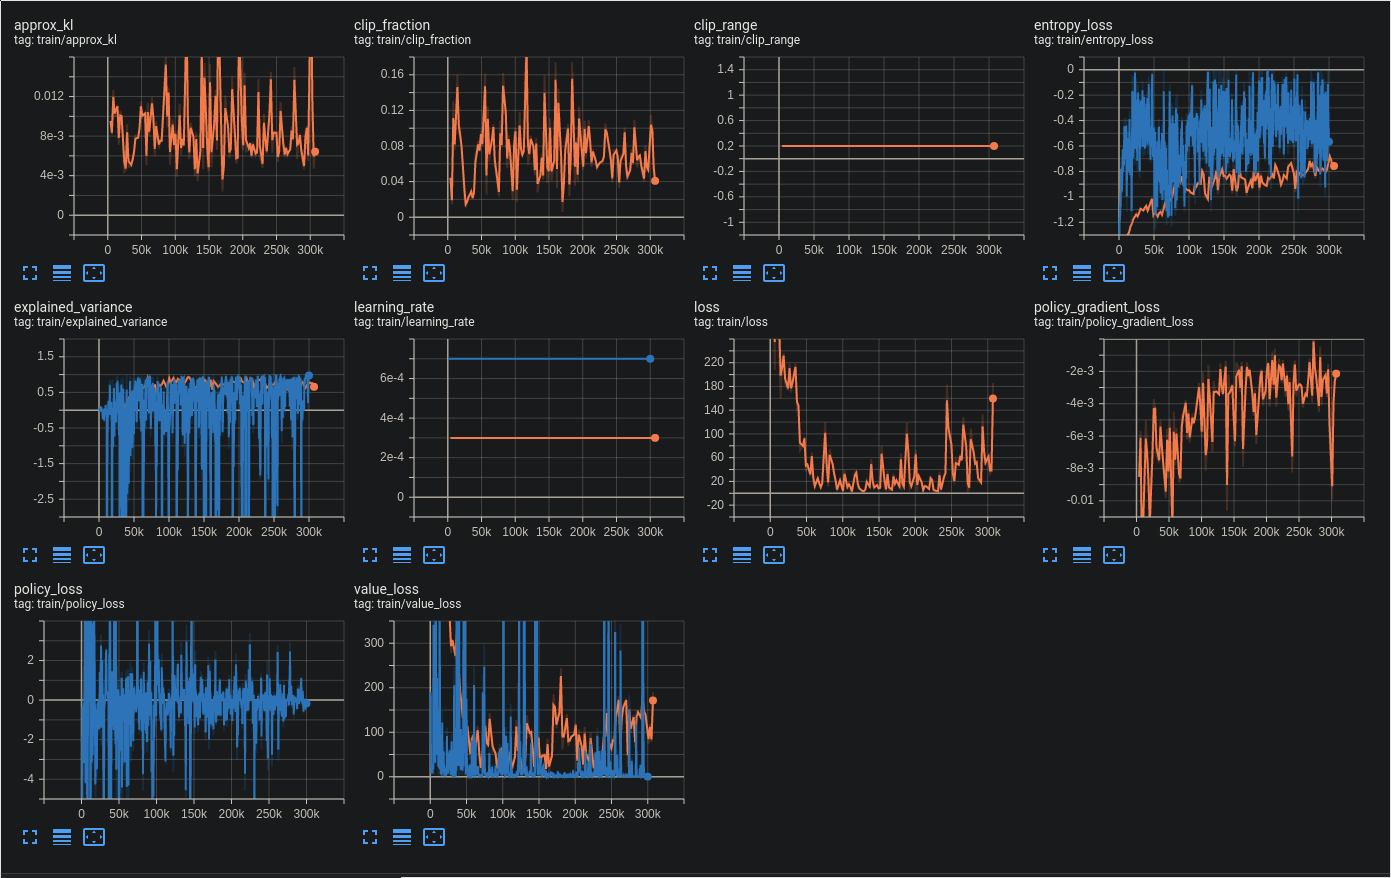The height and width of the screenshot is (878, 1391).
Task: Click orange endpoint marker on clip_range line
Action: coord(993,146)
